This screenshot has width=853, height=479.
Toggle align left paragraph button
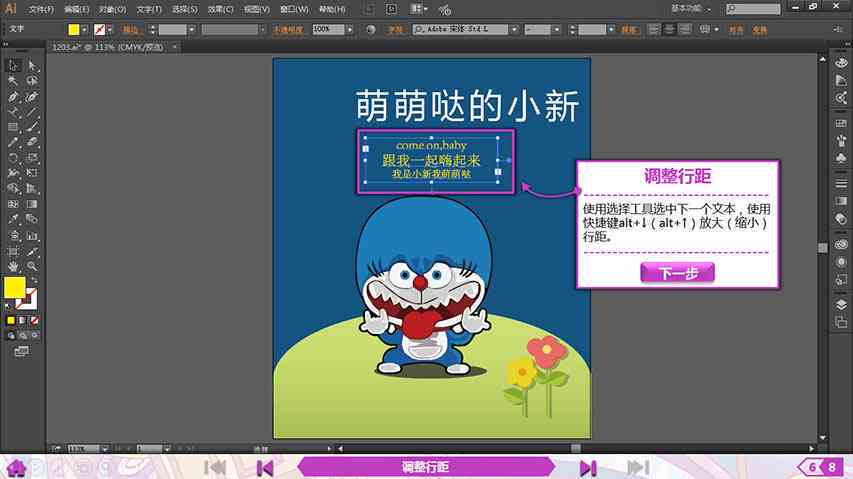pos(654,29)
